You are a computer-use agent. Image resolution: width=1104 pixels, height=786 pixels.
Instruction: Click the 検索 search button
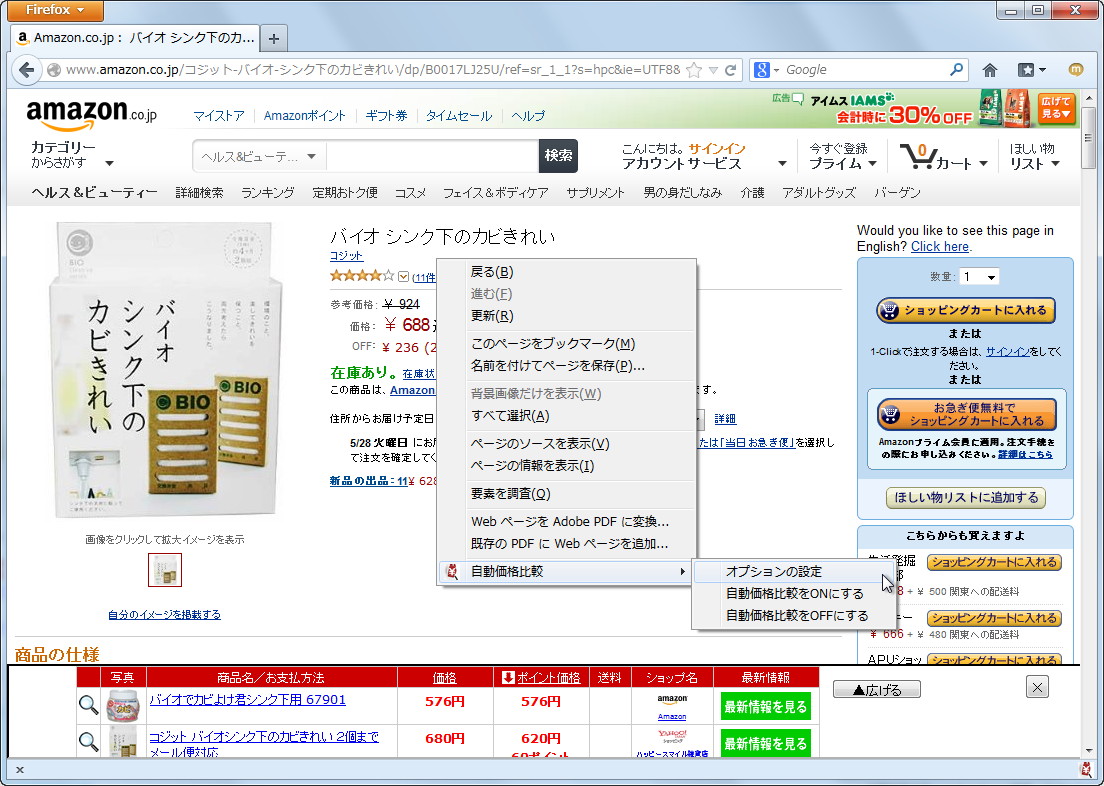click(558, 156)
